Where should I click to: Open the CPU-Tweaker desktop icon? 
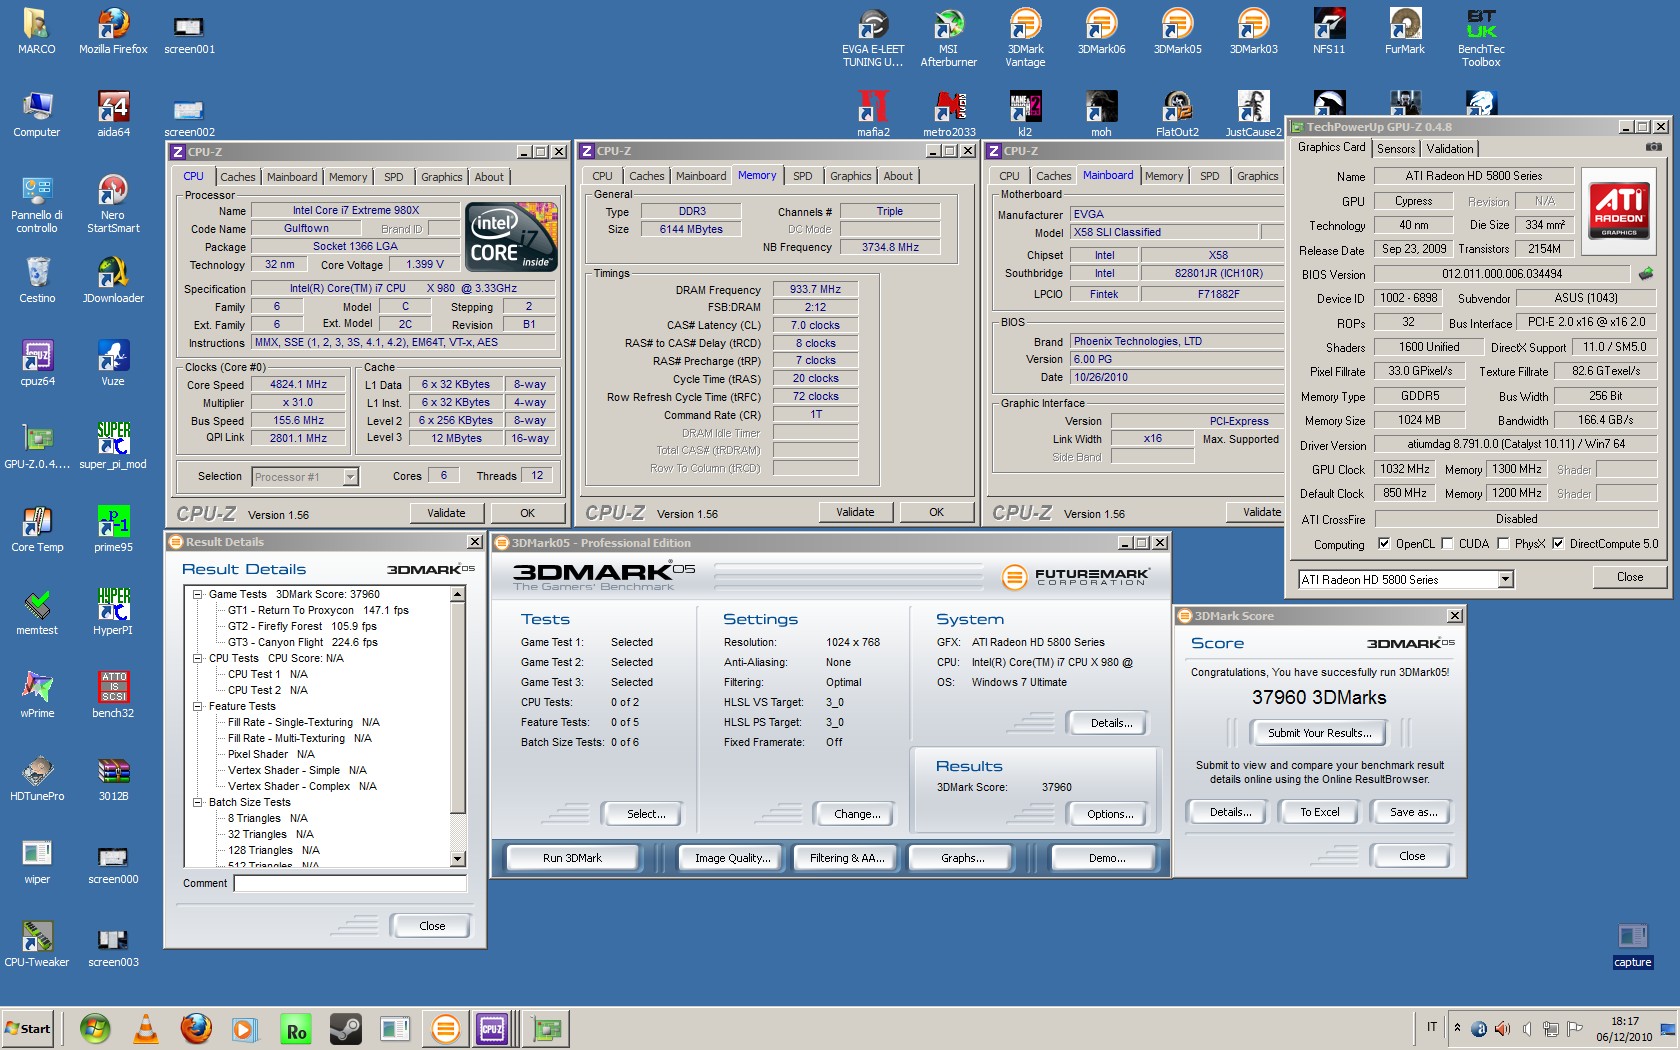point(37,944)
